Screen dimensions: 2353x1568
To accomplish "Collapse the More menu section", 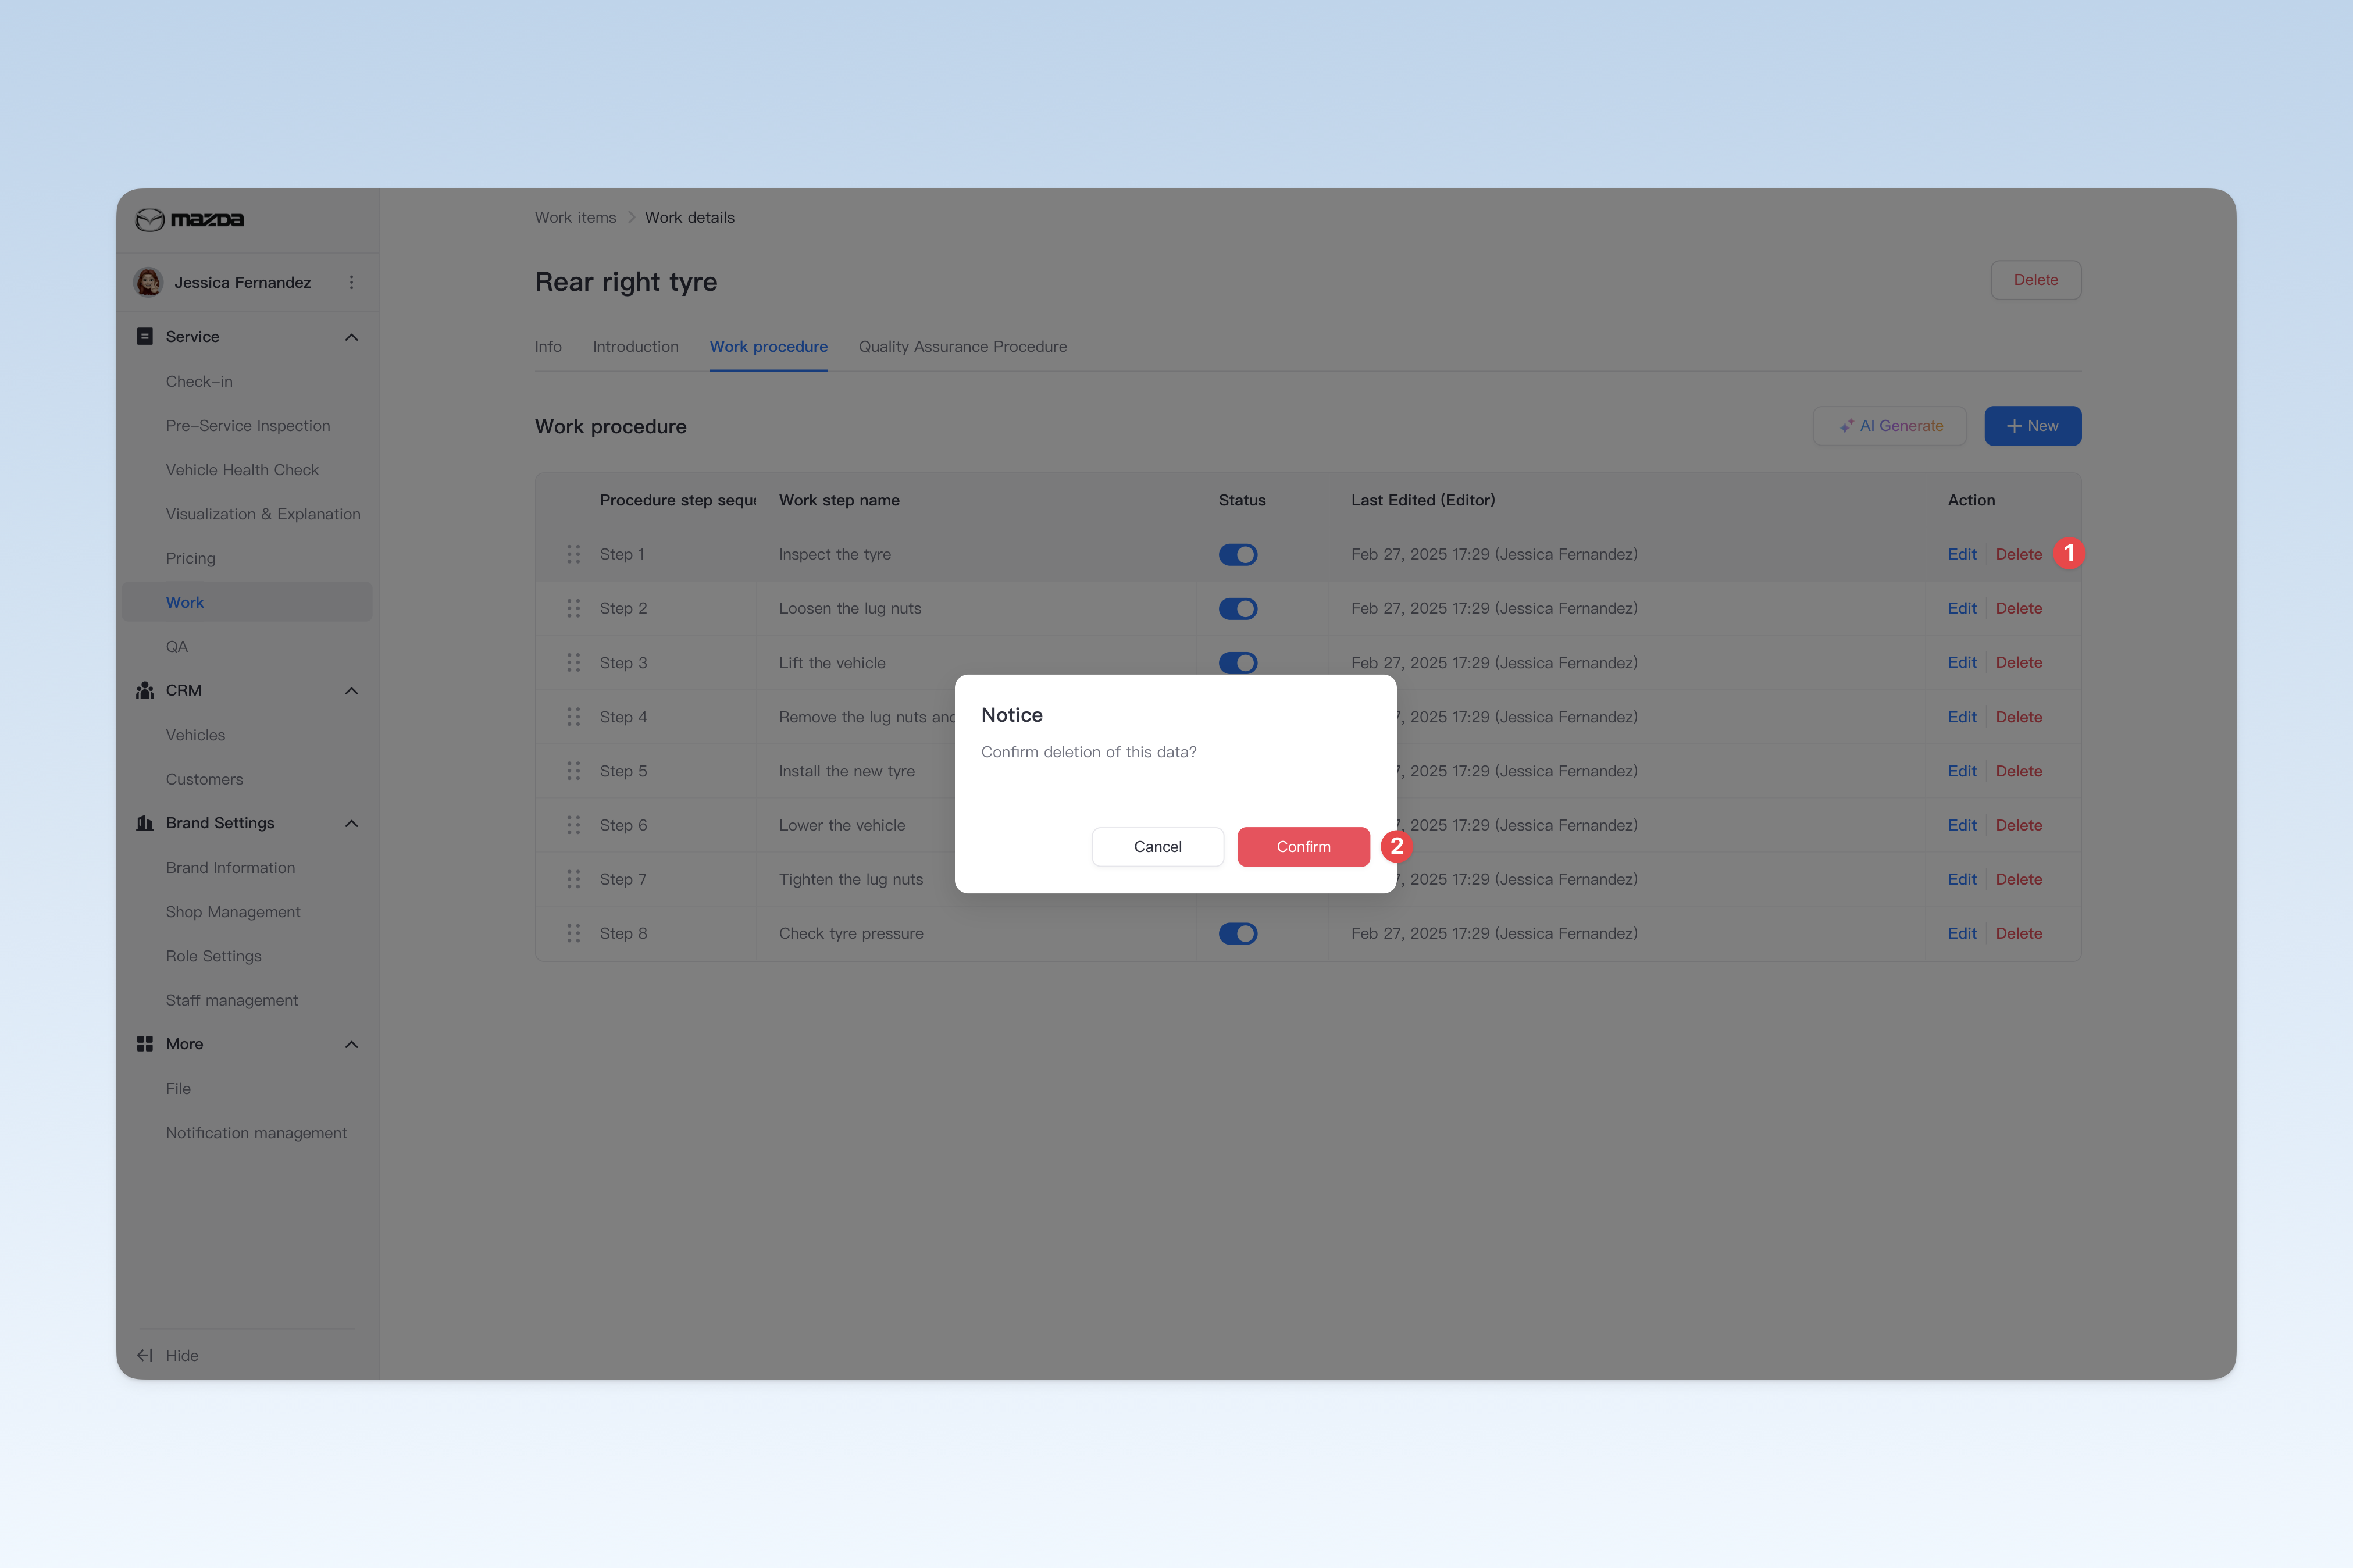I will (x=351, y=1044).
